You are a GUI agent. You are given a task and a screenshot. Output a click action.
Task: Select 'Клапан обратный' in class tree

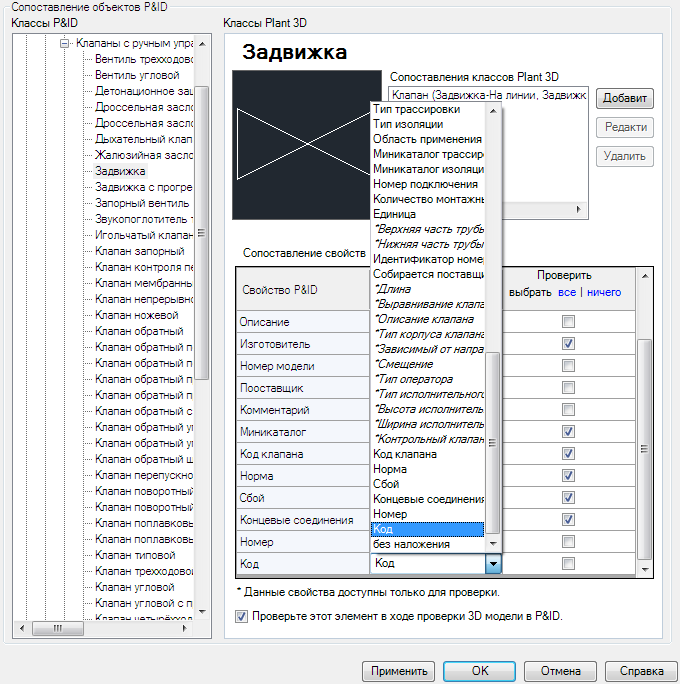[139, 331]
